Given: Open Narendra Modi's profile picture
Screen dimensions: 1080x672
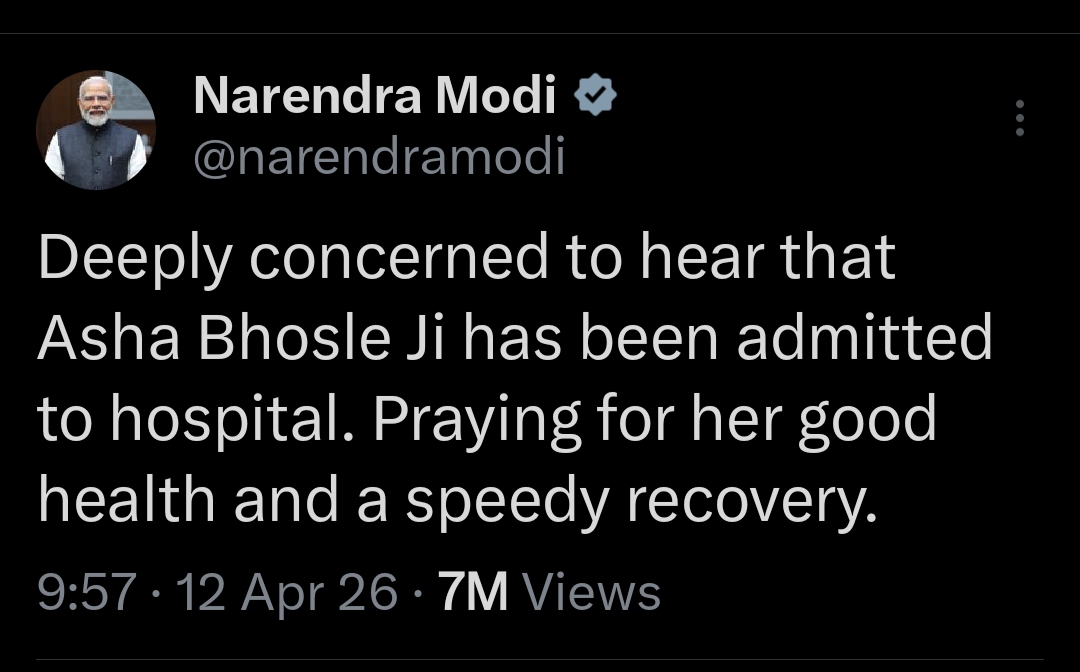Looking at the screenshot, I should (x=96, y=130).
